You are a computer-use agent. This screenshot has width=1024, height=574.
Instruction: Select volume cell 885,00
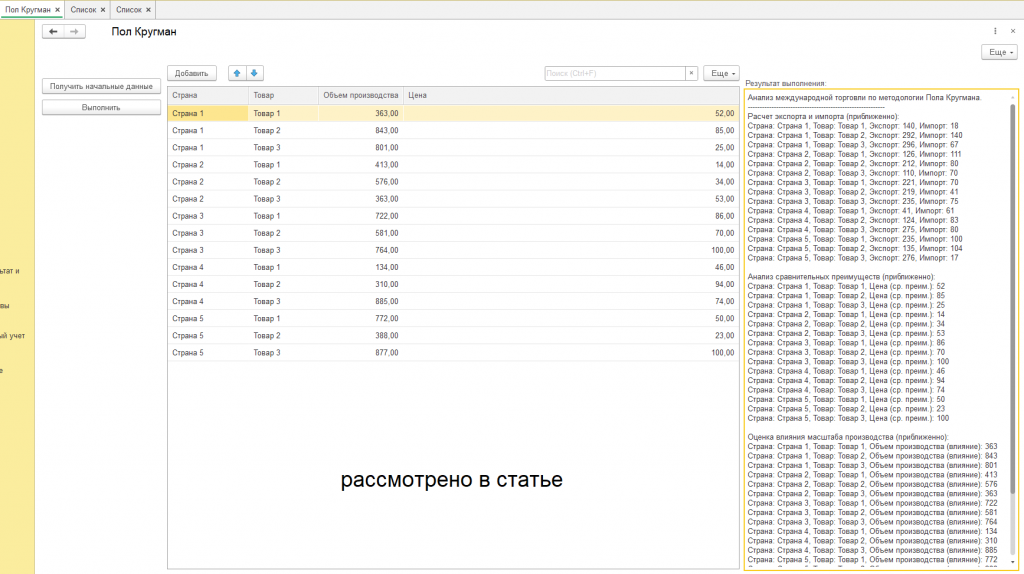[x=360, y=301]
